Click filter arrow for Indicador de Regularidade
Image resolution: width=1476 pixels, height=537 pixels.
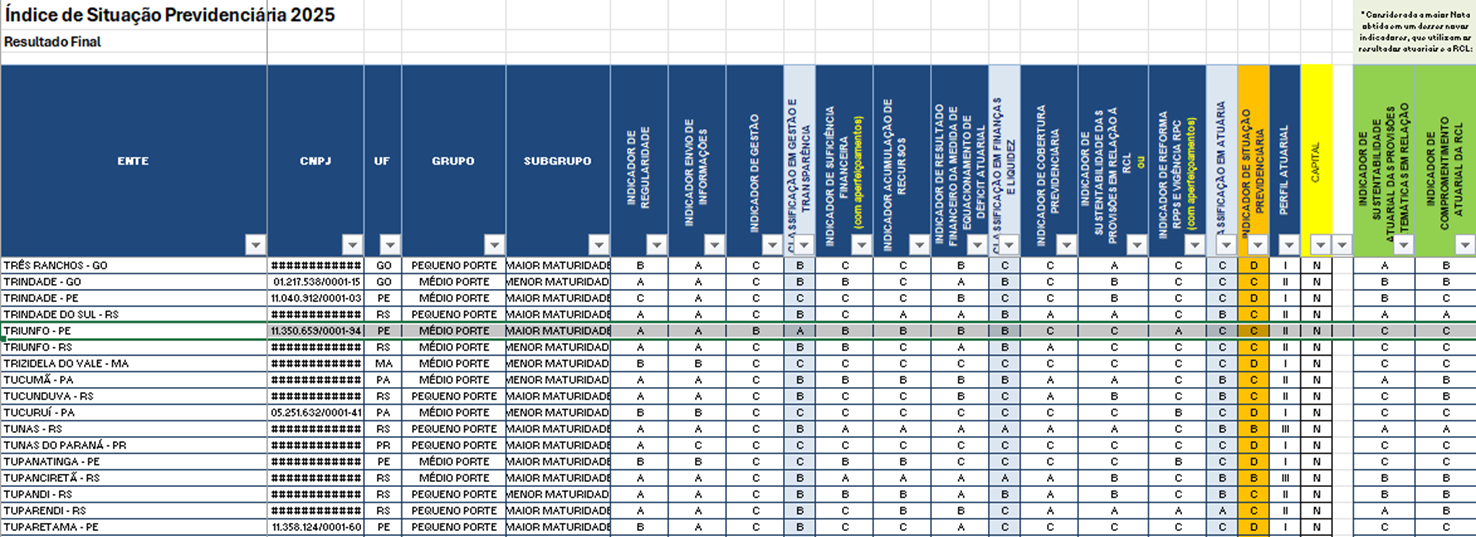656,245
